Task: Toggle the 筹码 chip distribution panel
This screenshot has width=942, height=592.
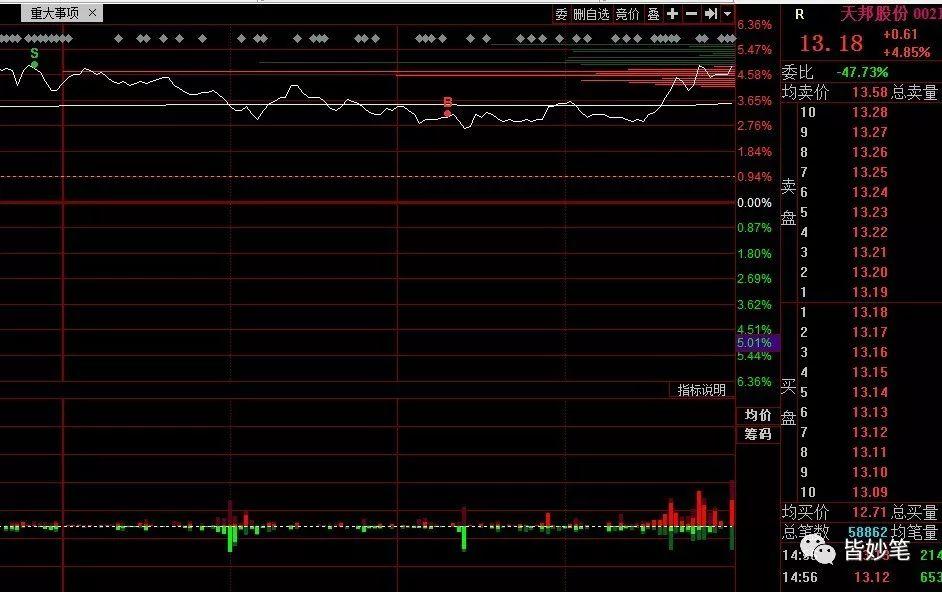Action: (x=757, y=435)
